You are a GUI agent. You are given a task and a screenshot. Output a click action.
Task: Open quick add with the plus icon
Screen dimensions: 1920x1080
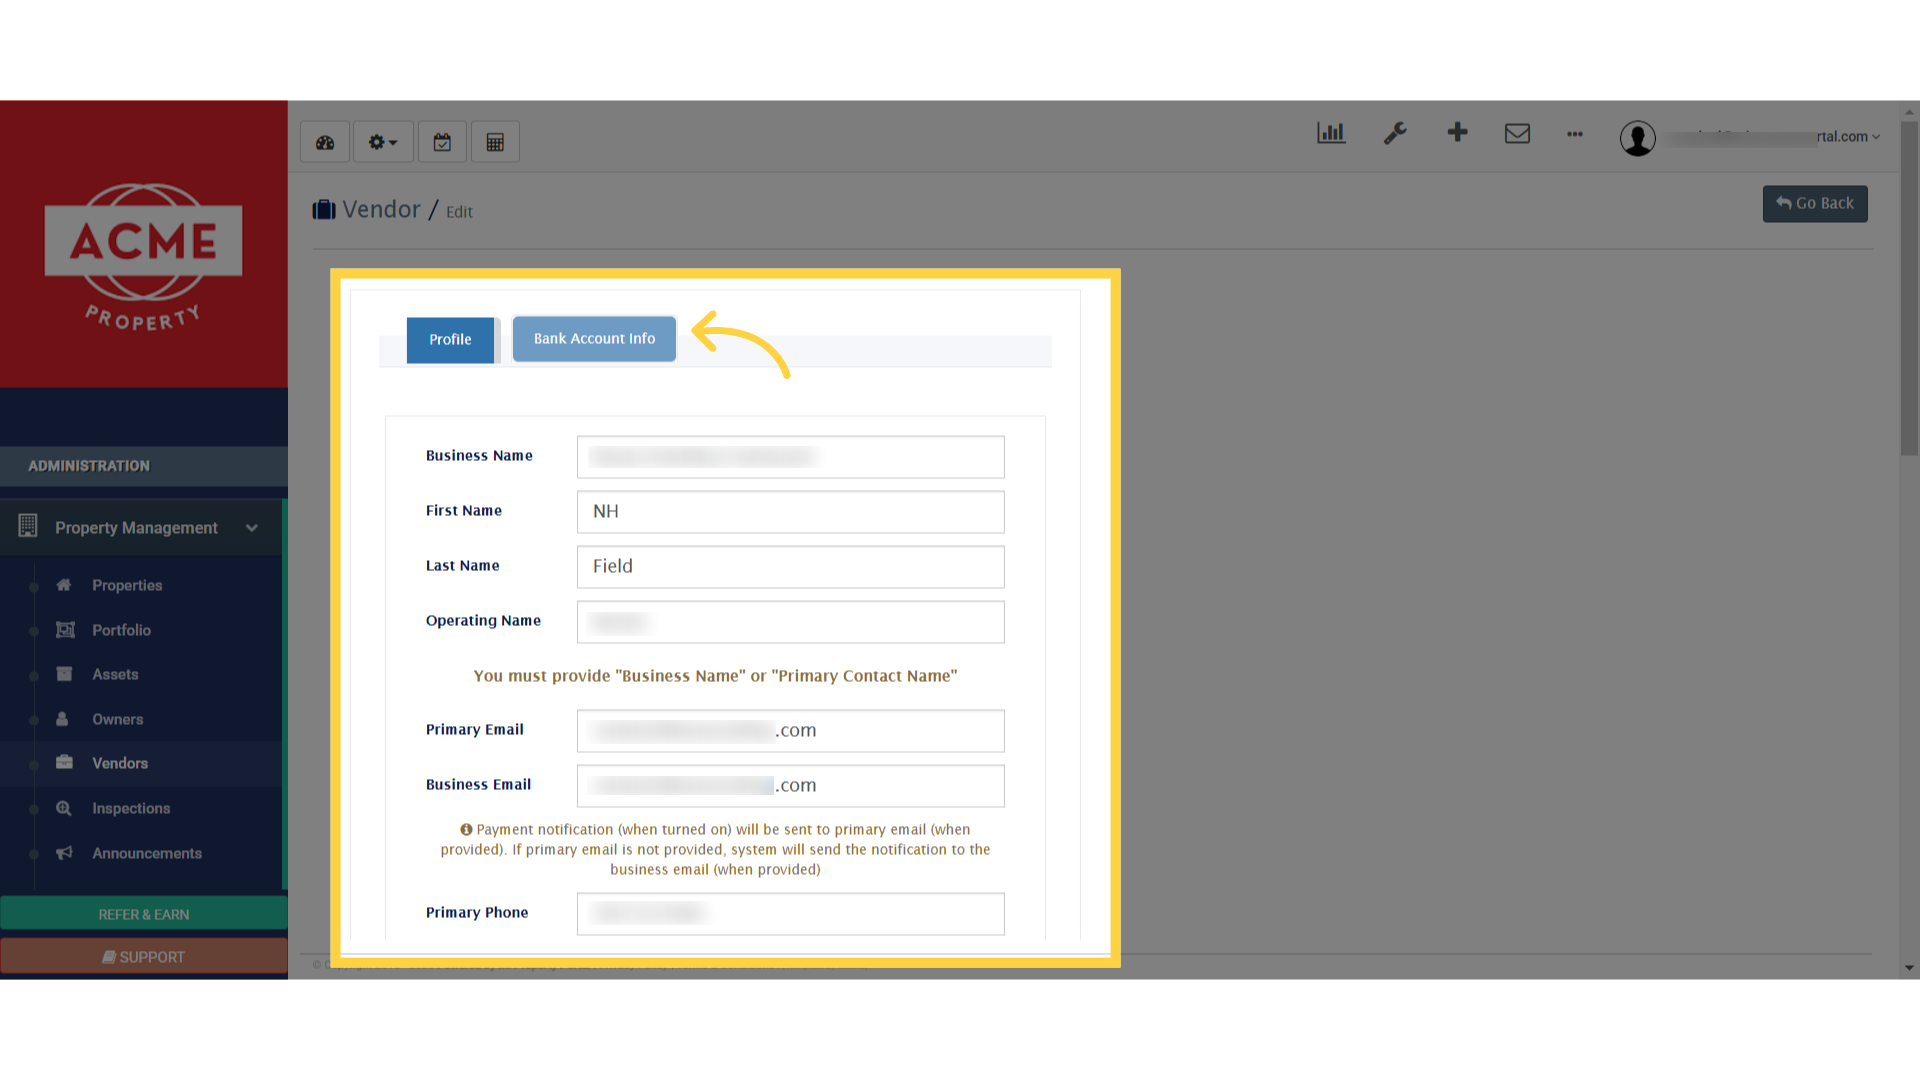click(1457, 133)
